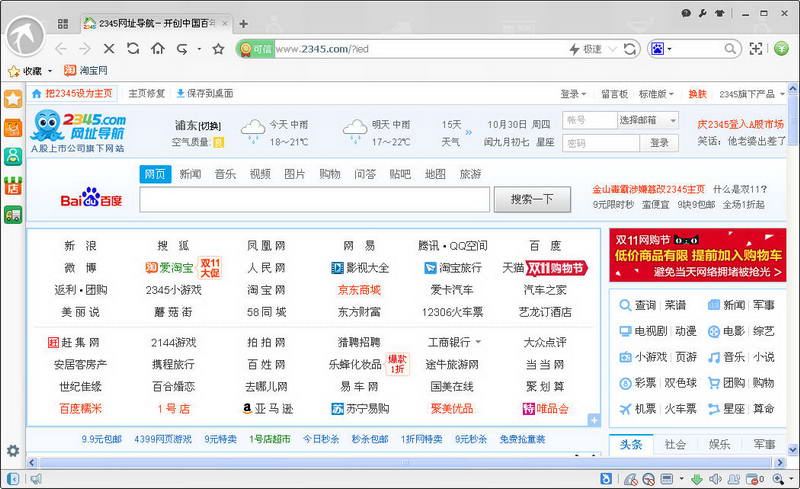Click the horizontal scrollbar track
The height and width of the screenshot is (489, 800).
point(405,462)
